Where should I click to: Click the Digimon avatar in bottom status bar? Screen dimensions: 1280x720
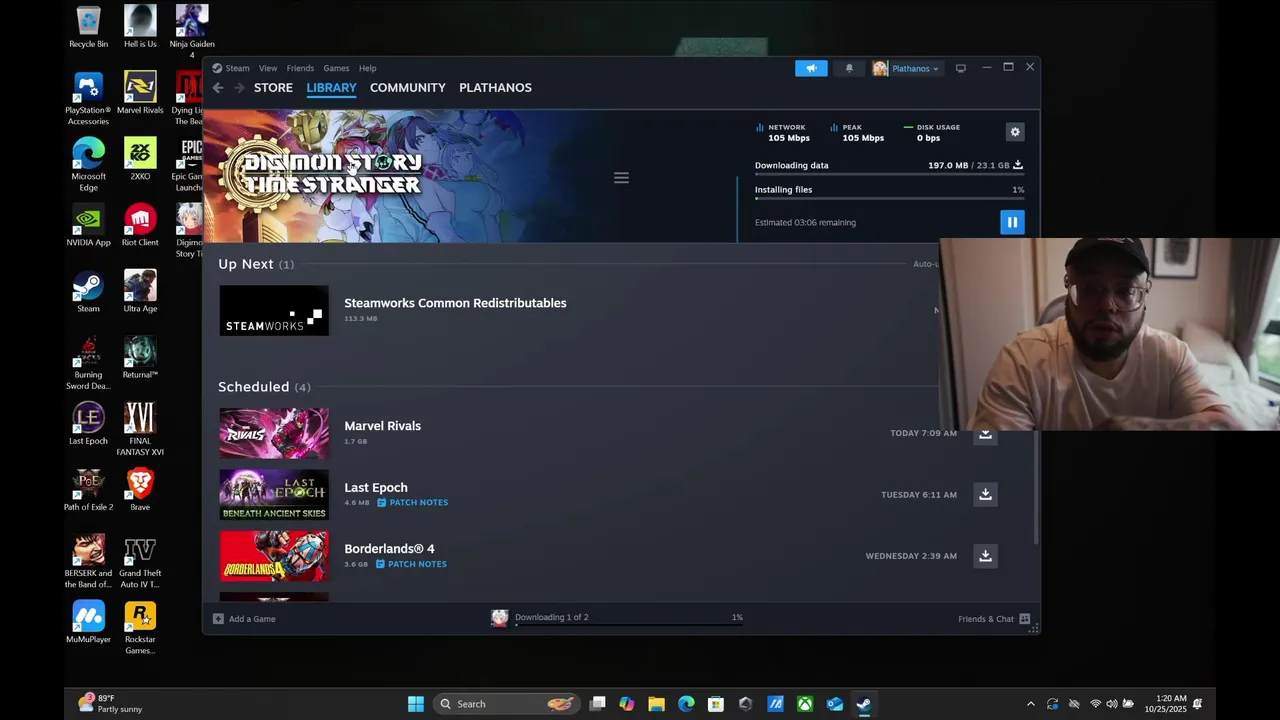pyautogui.click(x=499, y=618)
